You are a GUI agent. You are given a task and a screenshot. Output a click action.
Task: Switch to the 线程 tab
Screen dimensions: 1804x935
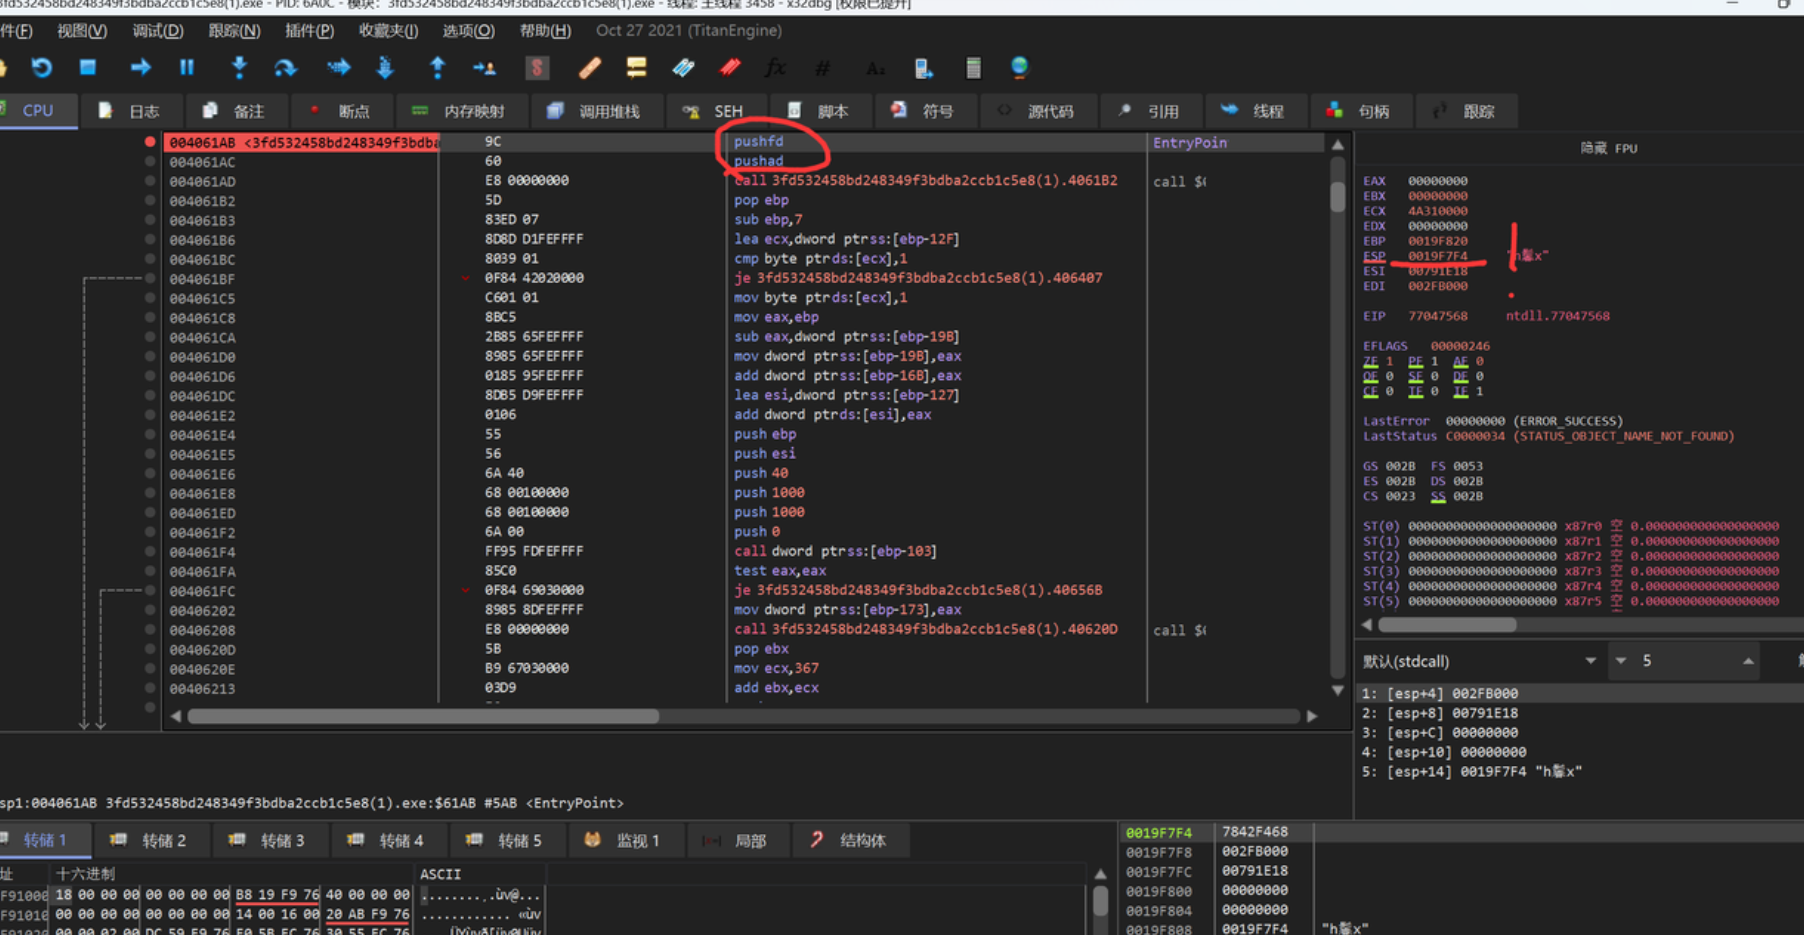click(1254, 111)
